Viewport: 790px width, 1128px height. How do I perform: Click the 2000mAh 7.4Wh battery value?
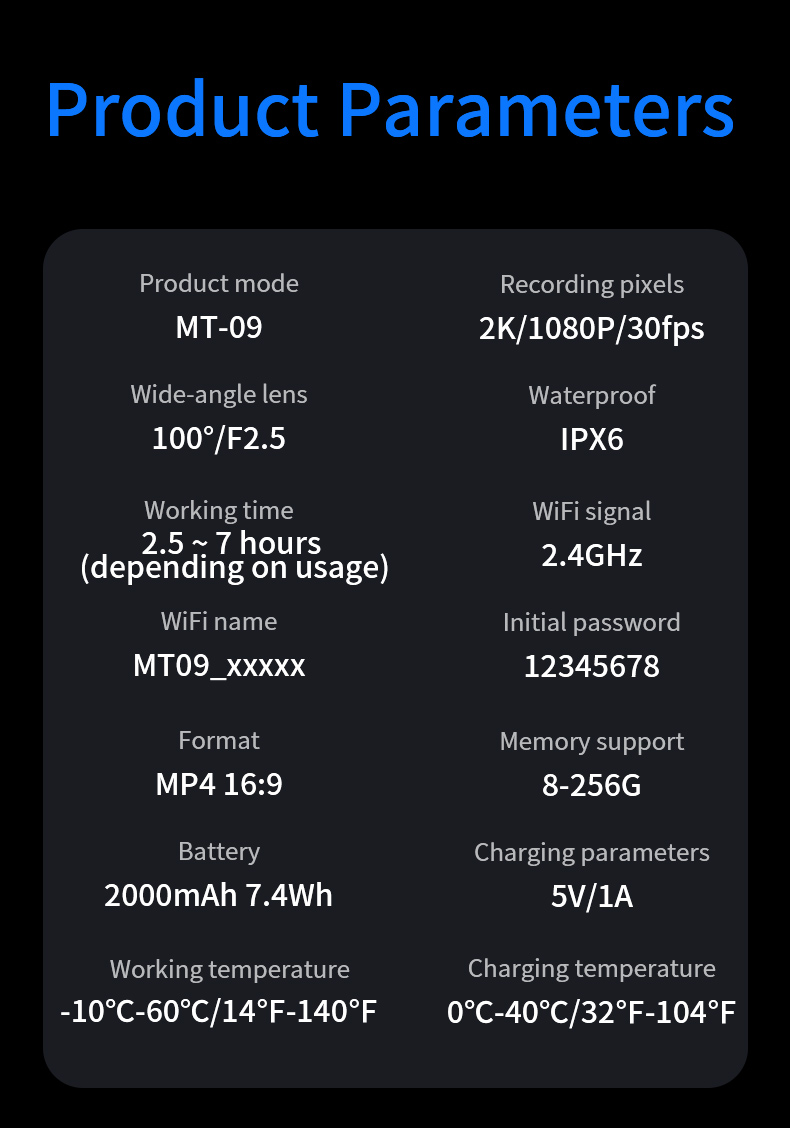219,895
